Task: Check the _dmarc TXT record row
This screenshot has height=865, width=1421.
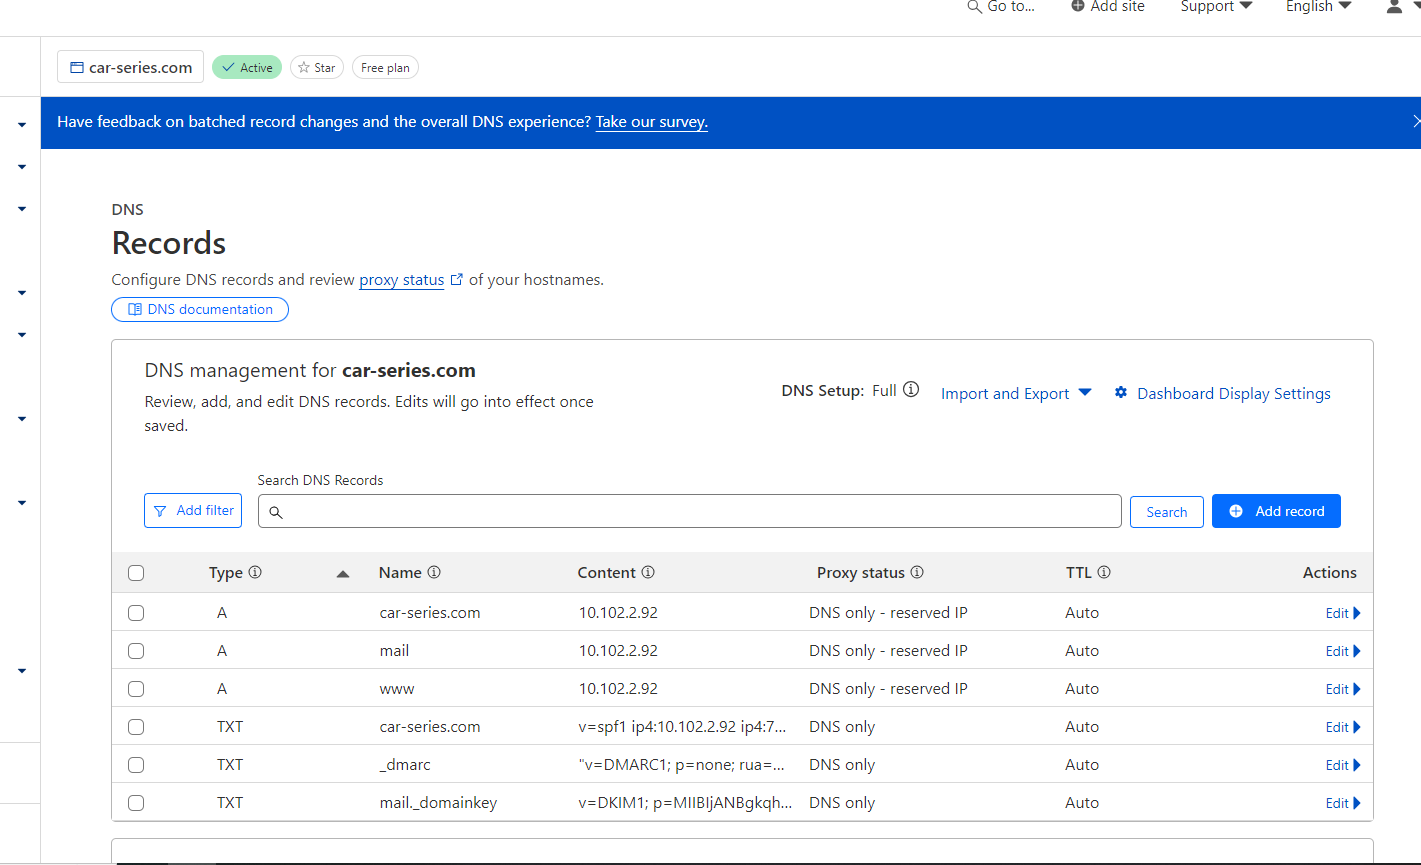Action: (136, 765)
